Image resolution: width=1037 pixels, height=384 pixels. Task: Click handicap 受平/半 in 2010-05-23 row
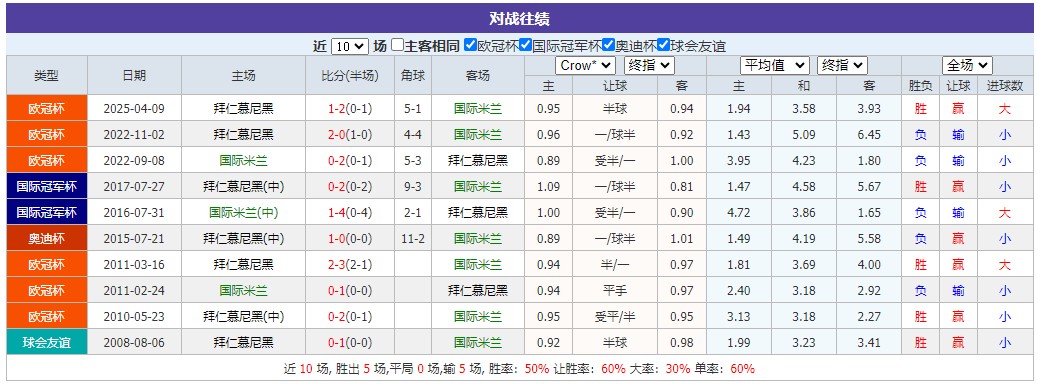[x=615, y=317]
